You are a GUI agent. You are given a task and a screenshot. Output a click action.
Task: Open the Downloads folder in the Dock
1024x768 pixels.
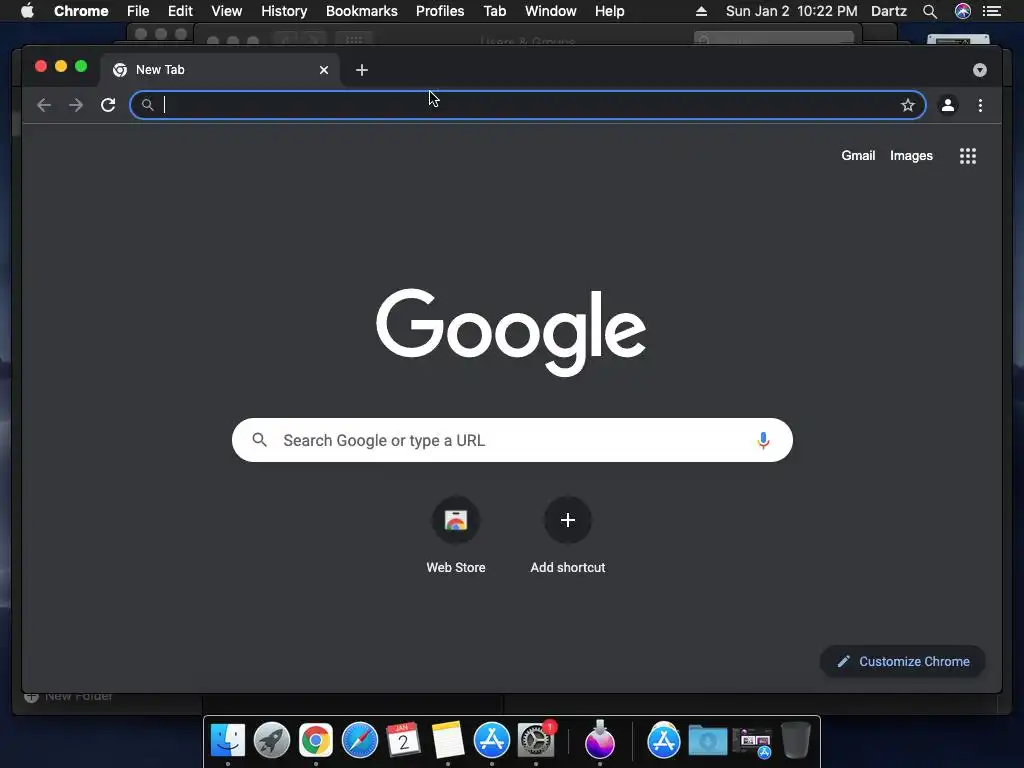pos(708,740)
